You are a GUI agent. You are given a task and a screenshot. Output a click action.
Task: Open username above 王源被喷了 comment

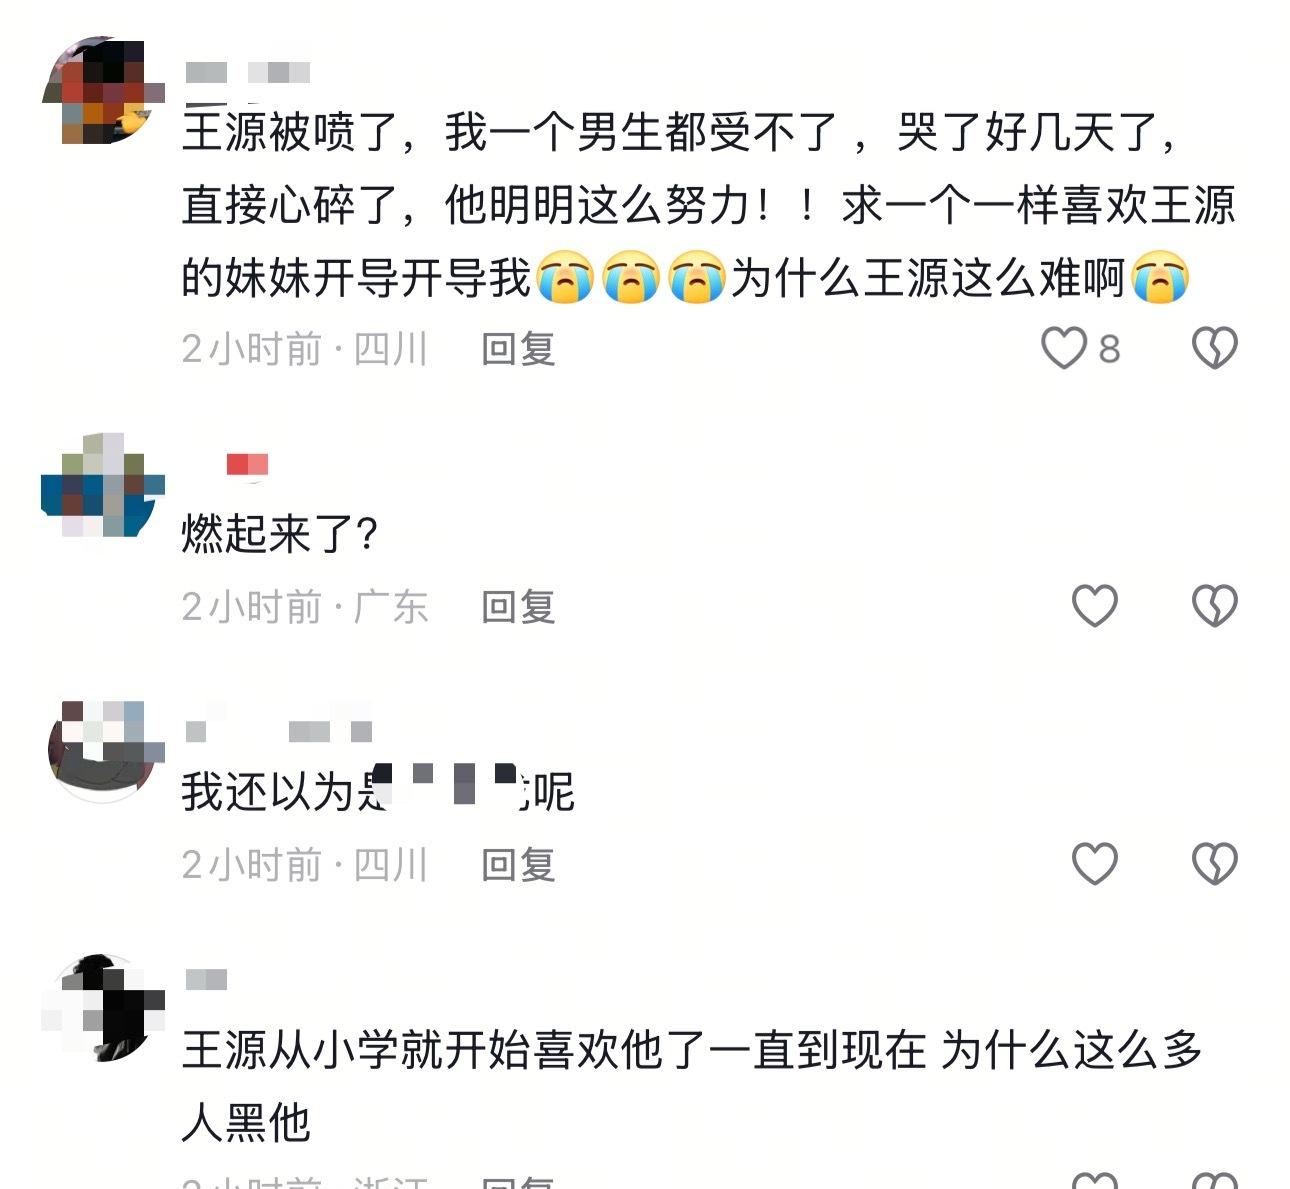(247, 72)
